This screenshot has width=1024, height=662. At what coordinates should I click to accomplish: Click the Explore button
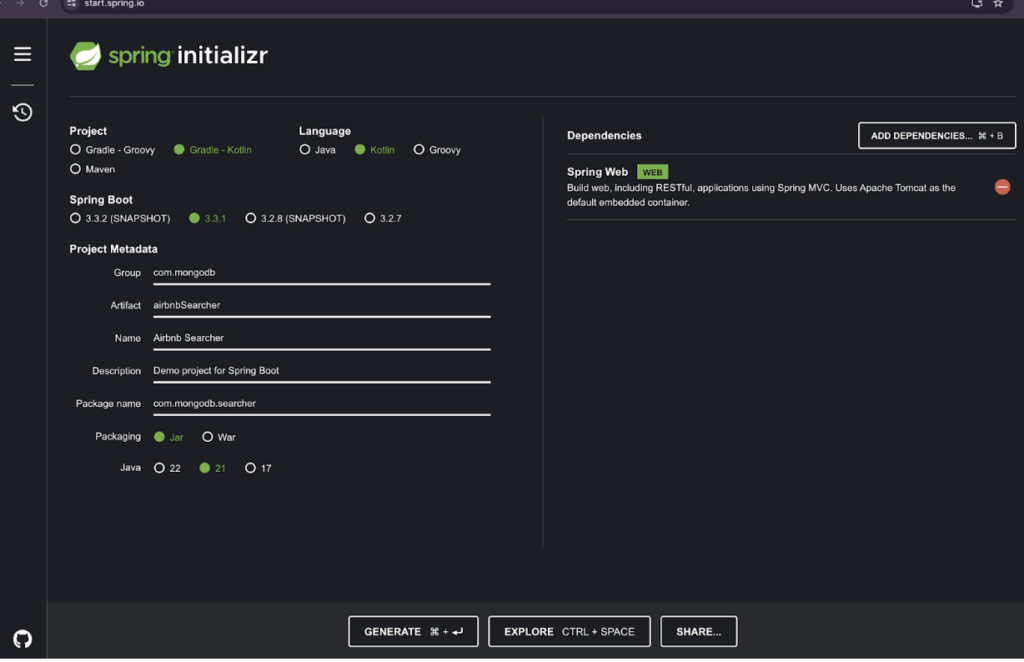click(569, 632)
